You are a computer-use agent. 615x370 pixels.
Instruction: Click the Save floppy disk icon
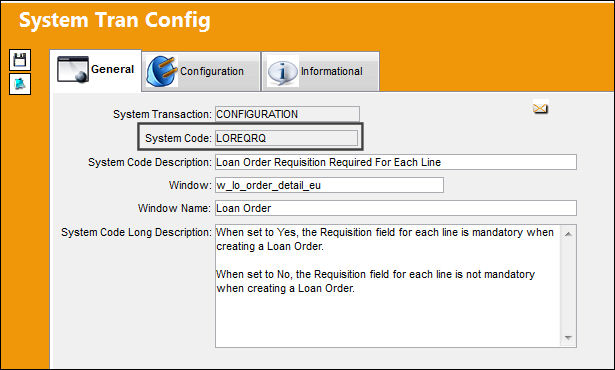tap(20, 60)
